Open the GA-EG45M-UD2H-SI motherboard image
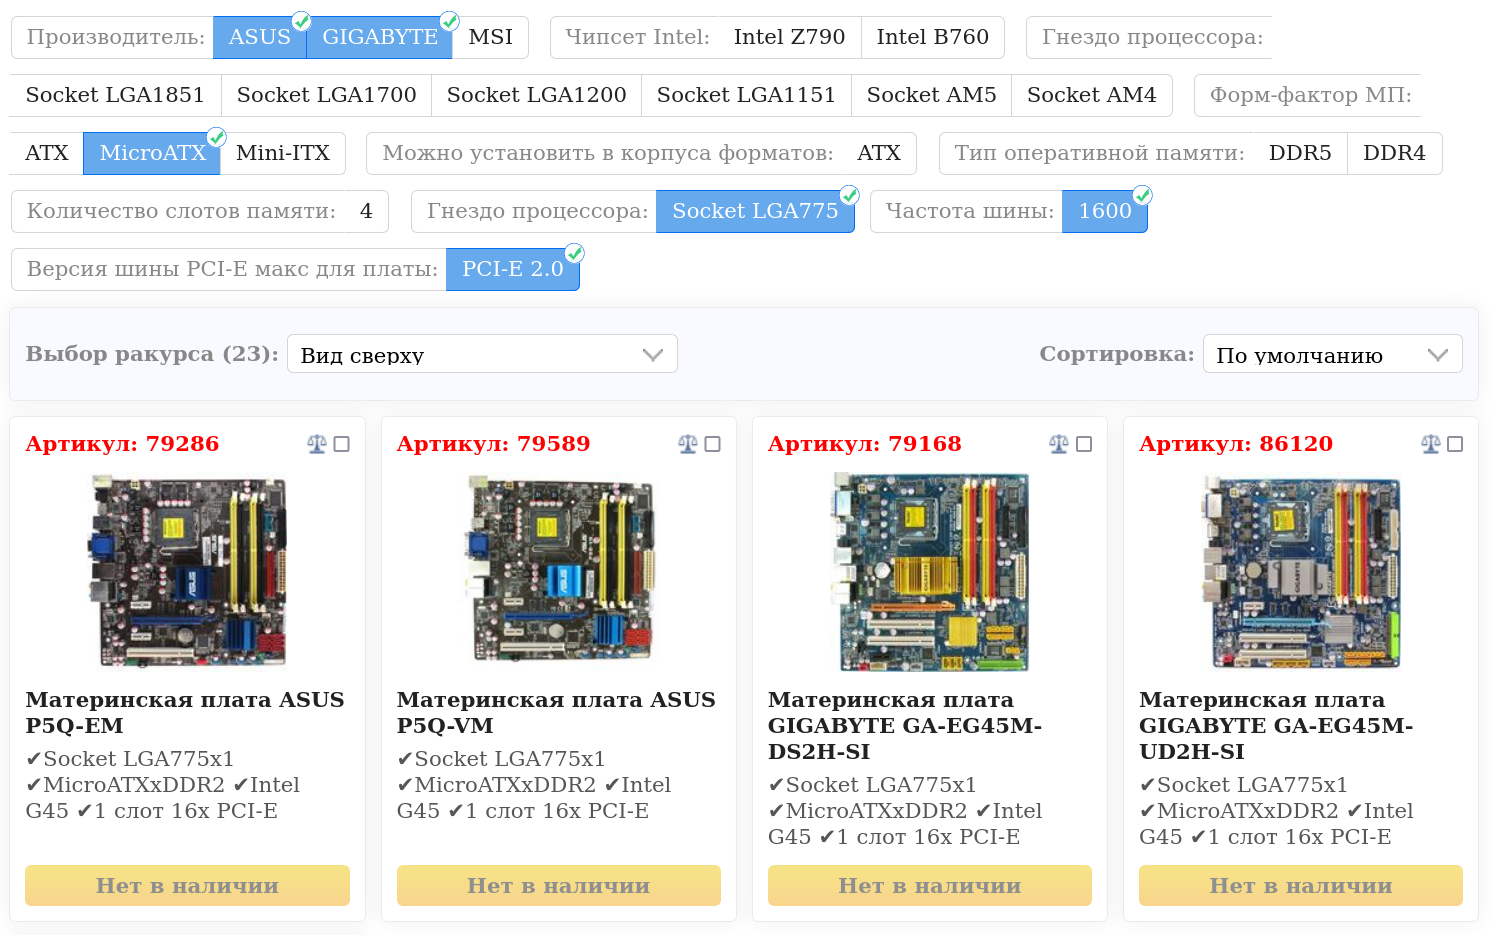 1301,571
